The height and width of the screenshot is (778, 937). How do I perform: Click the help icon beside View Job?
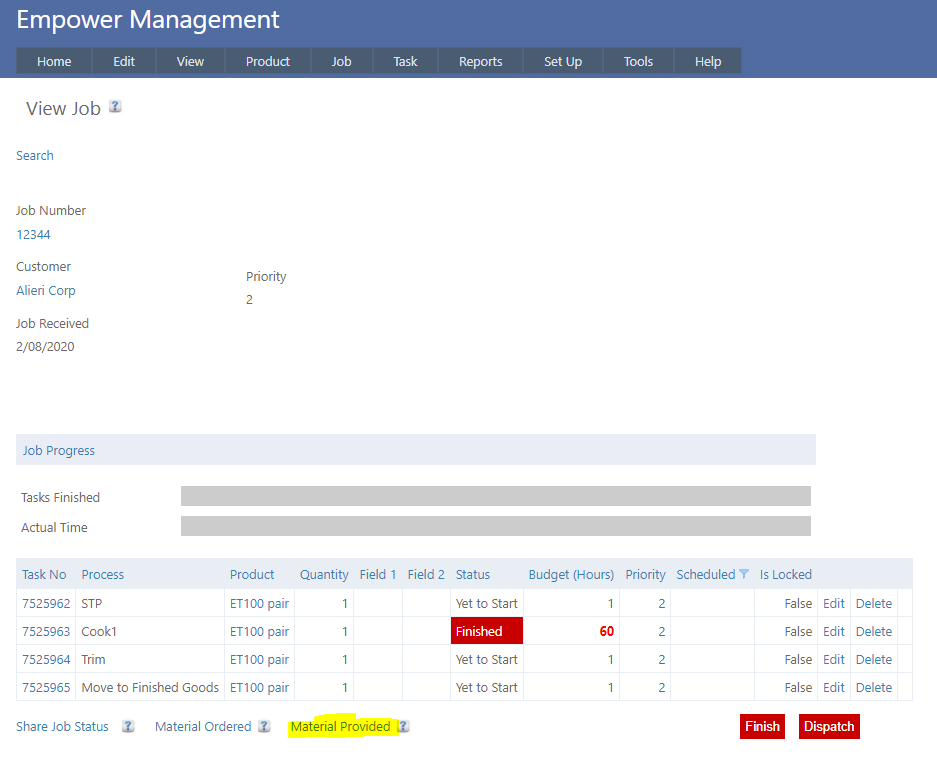pyautogui.click(x=115, y=107)
